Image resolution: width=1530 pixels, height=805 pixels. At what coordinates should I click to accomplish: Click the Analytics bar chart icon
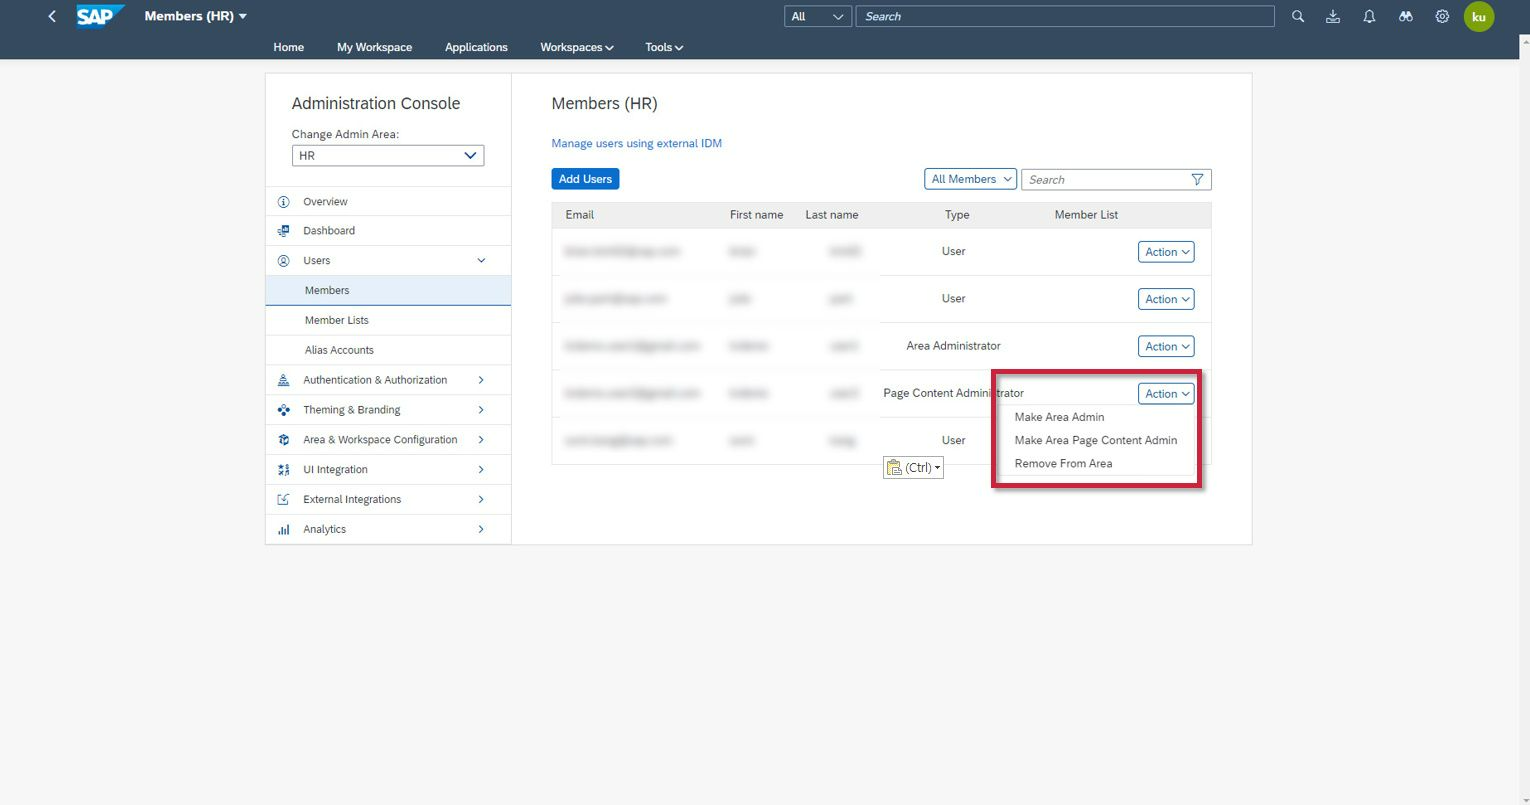point(283,529)
